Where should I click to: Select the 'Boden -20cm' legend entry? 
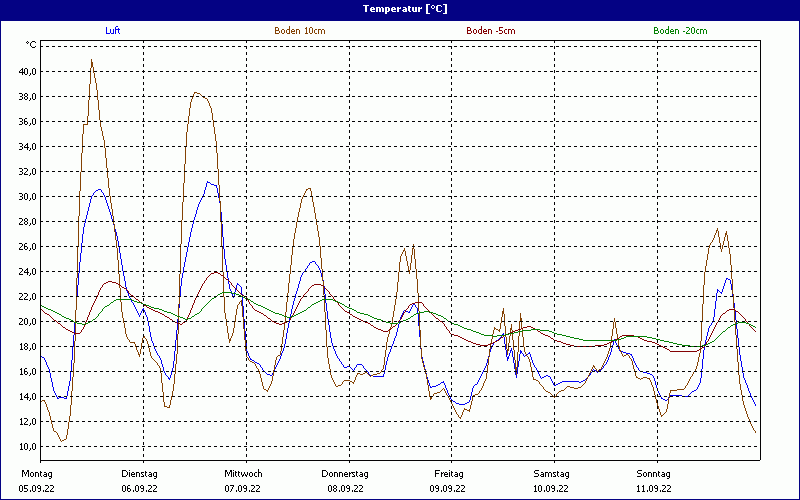[x=680, y=31]
